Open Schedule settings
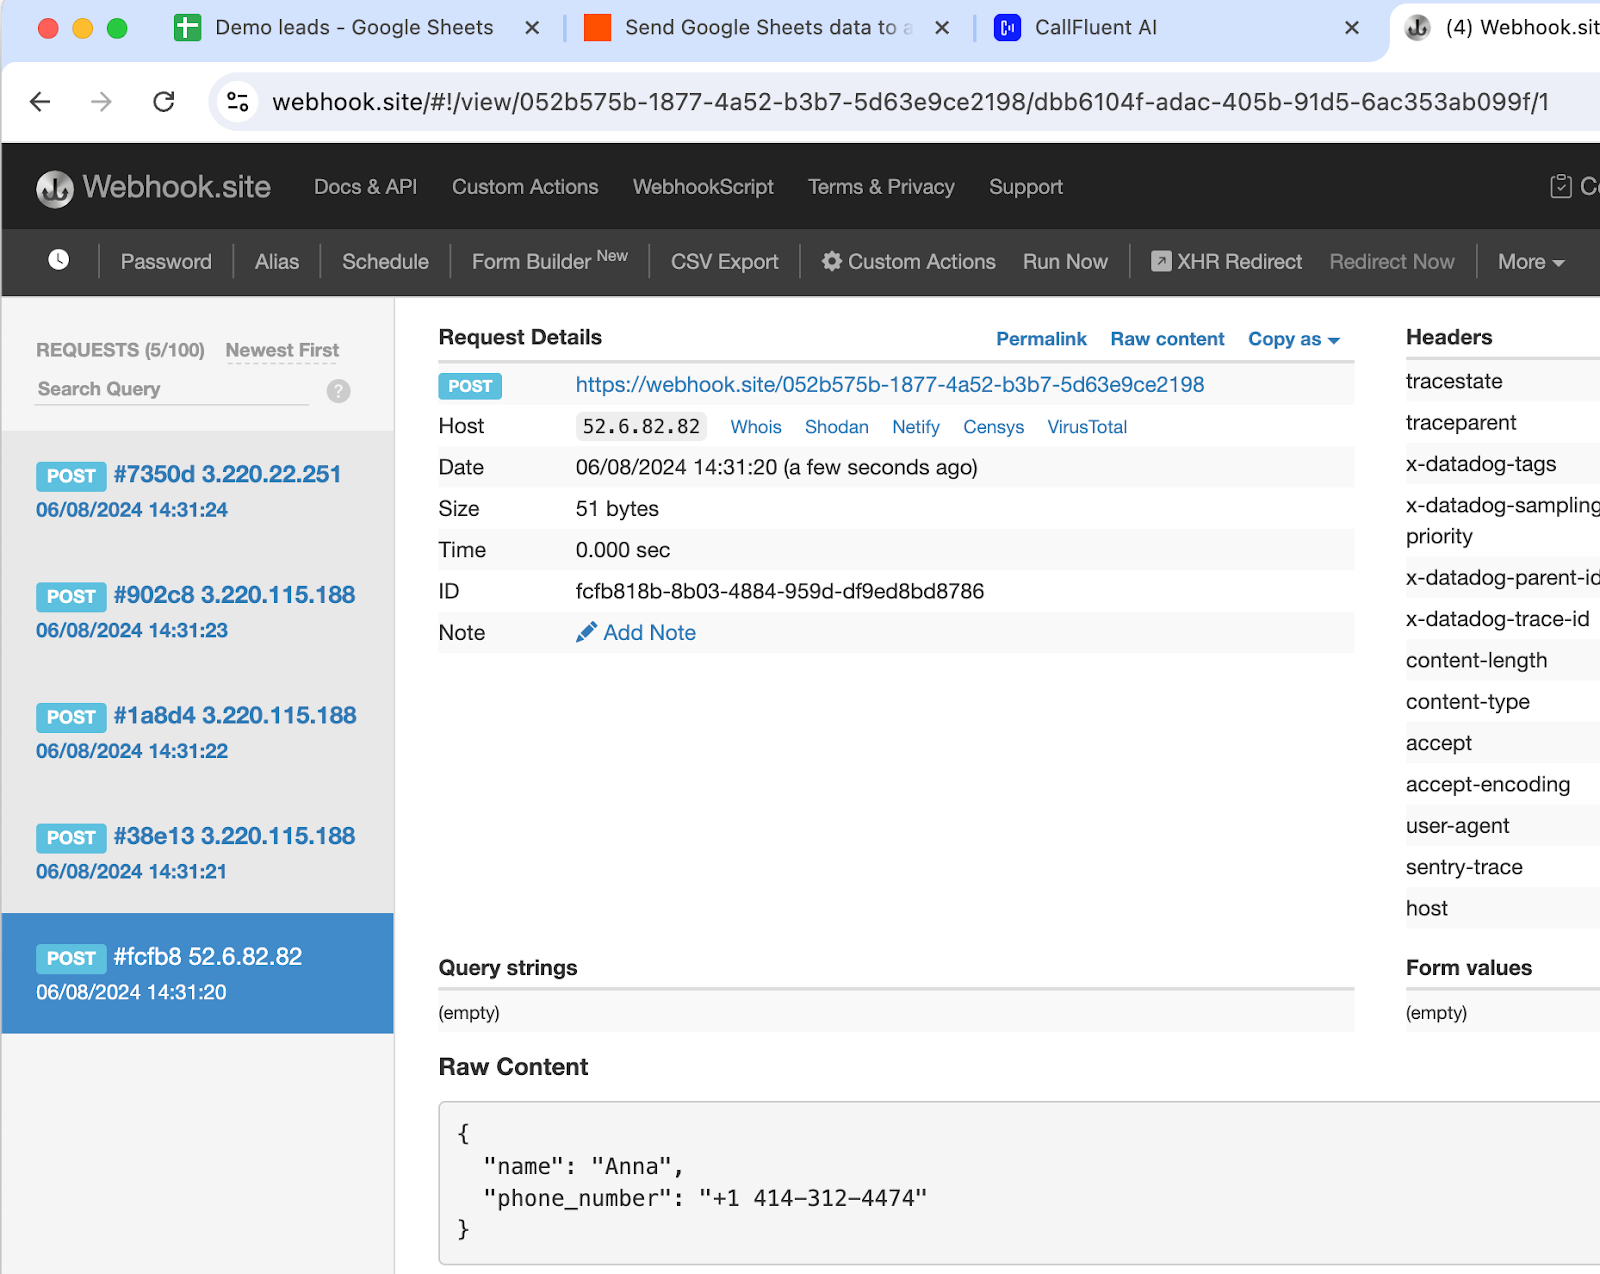 [x=385, y=261]
